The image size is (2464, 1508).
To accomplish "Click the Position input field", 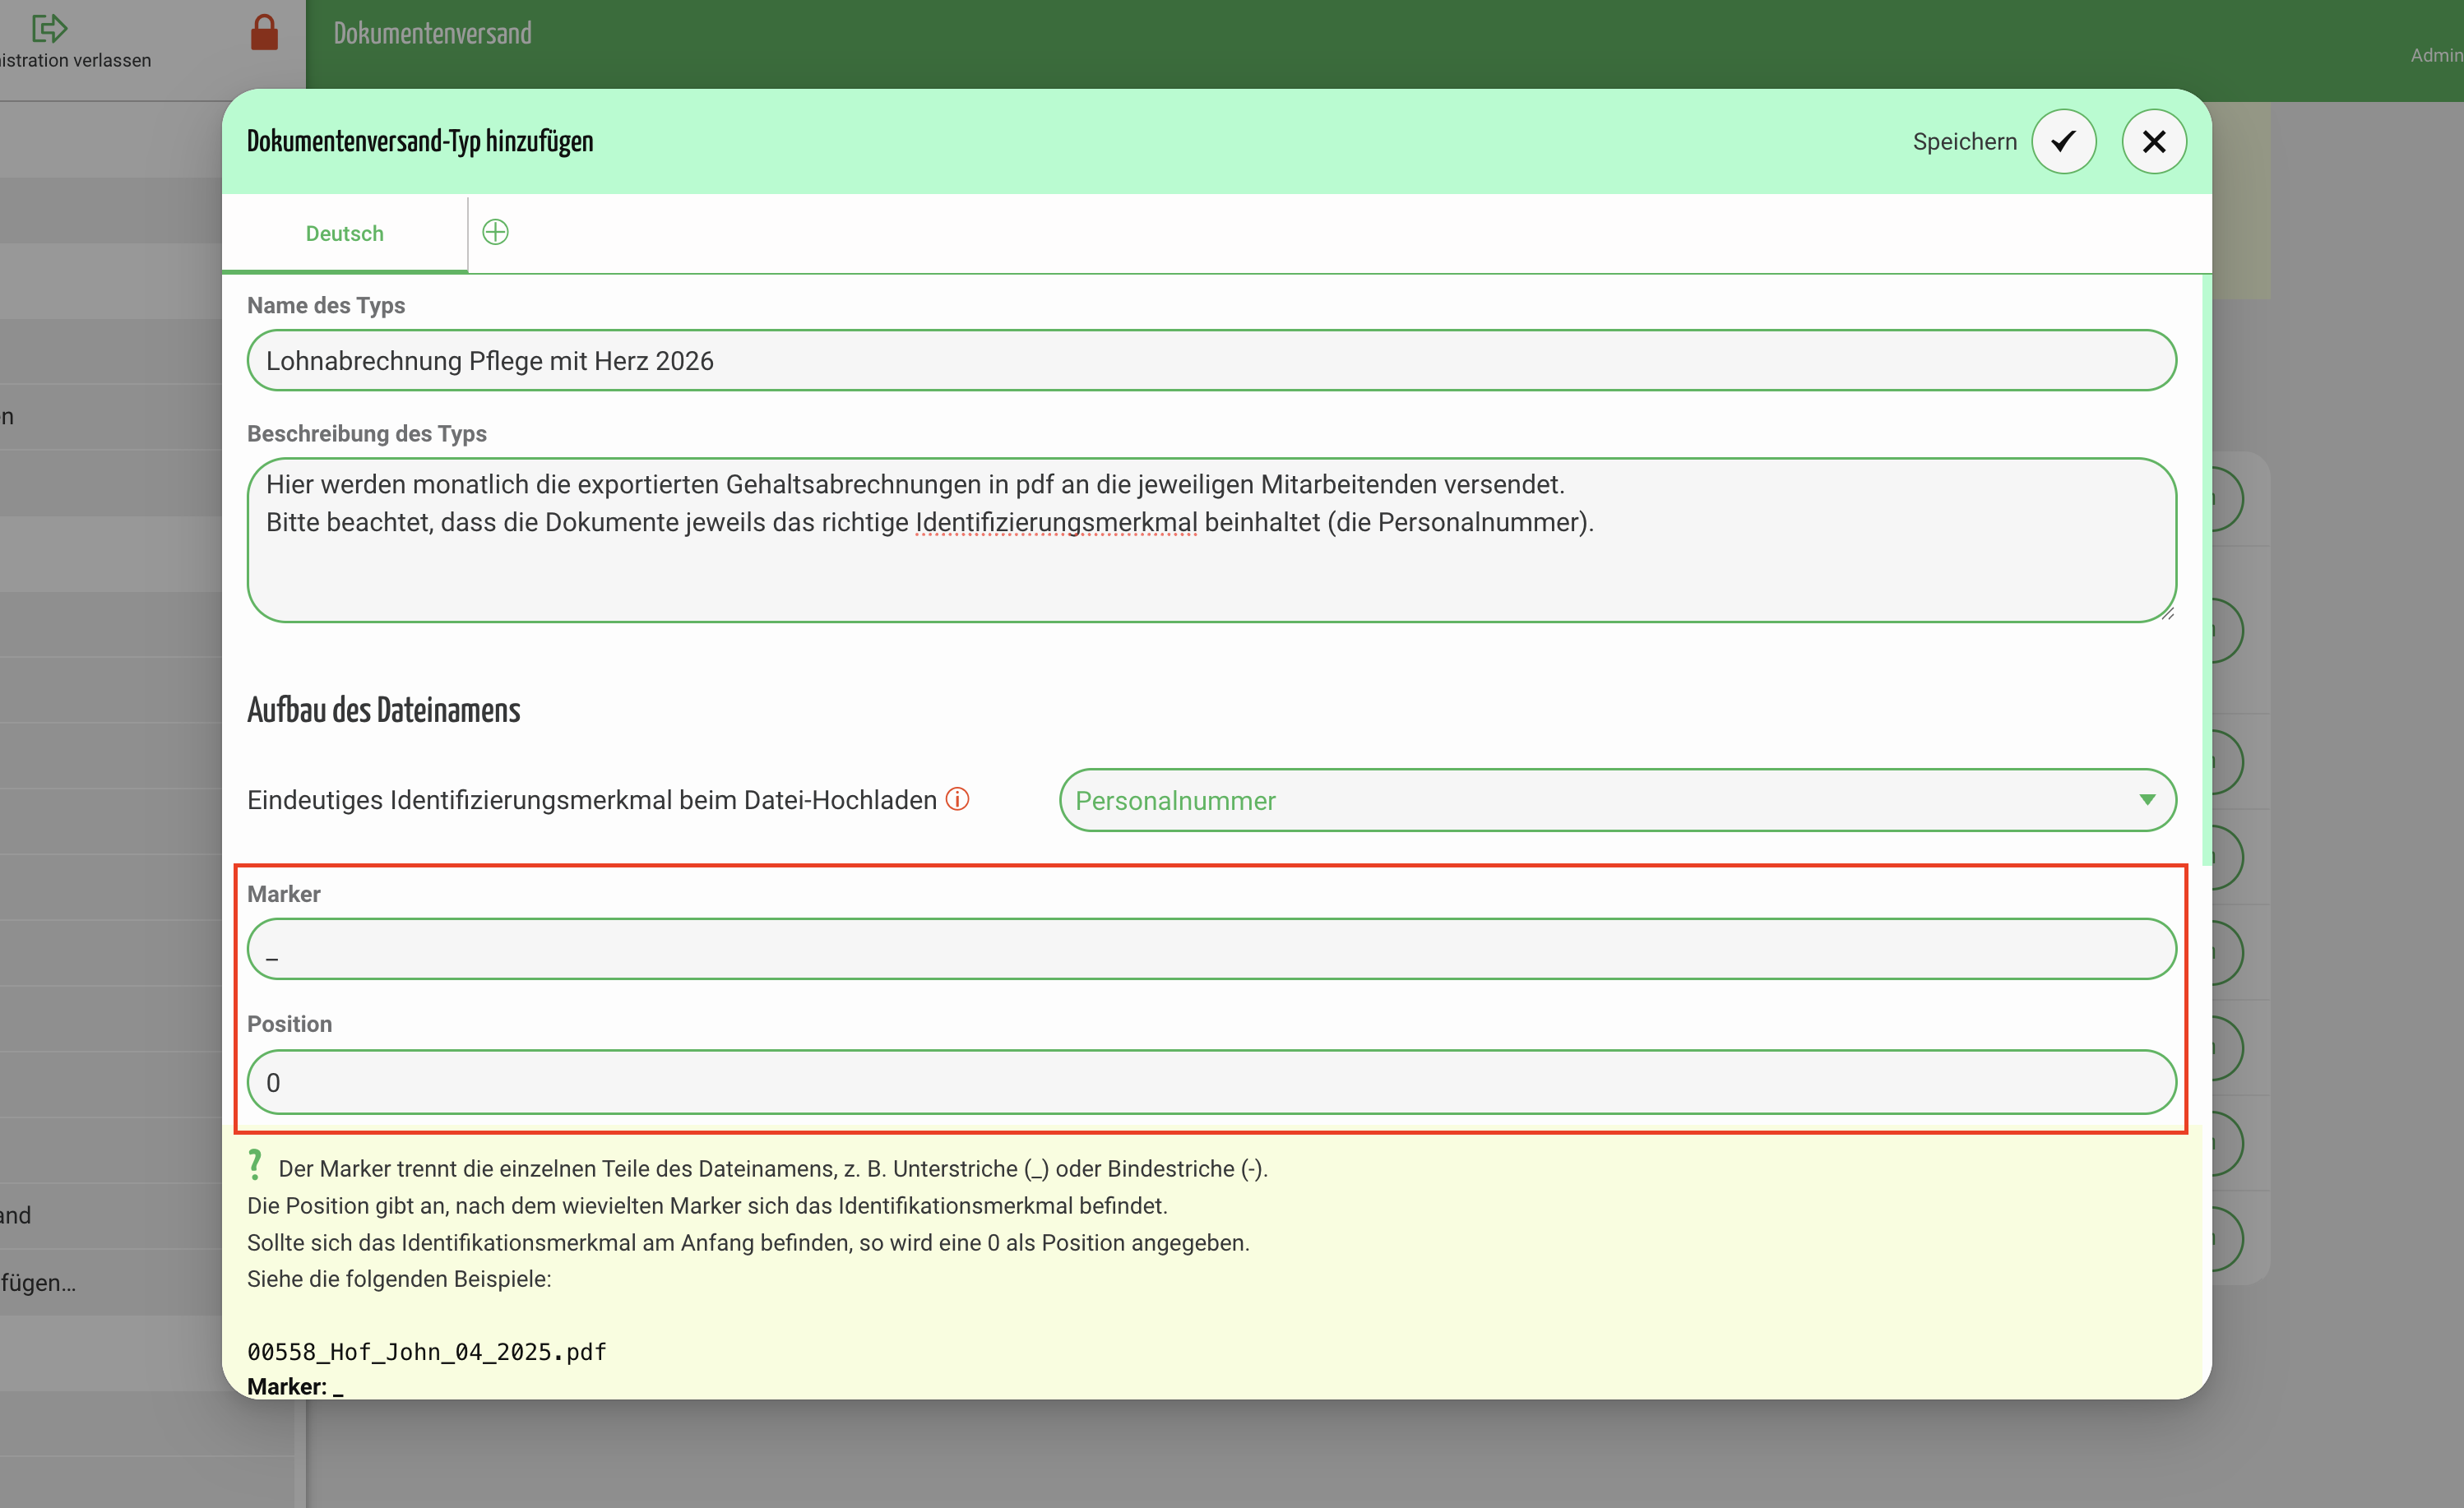I will 1211,1082.
